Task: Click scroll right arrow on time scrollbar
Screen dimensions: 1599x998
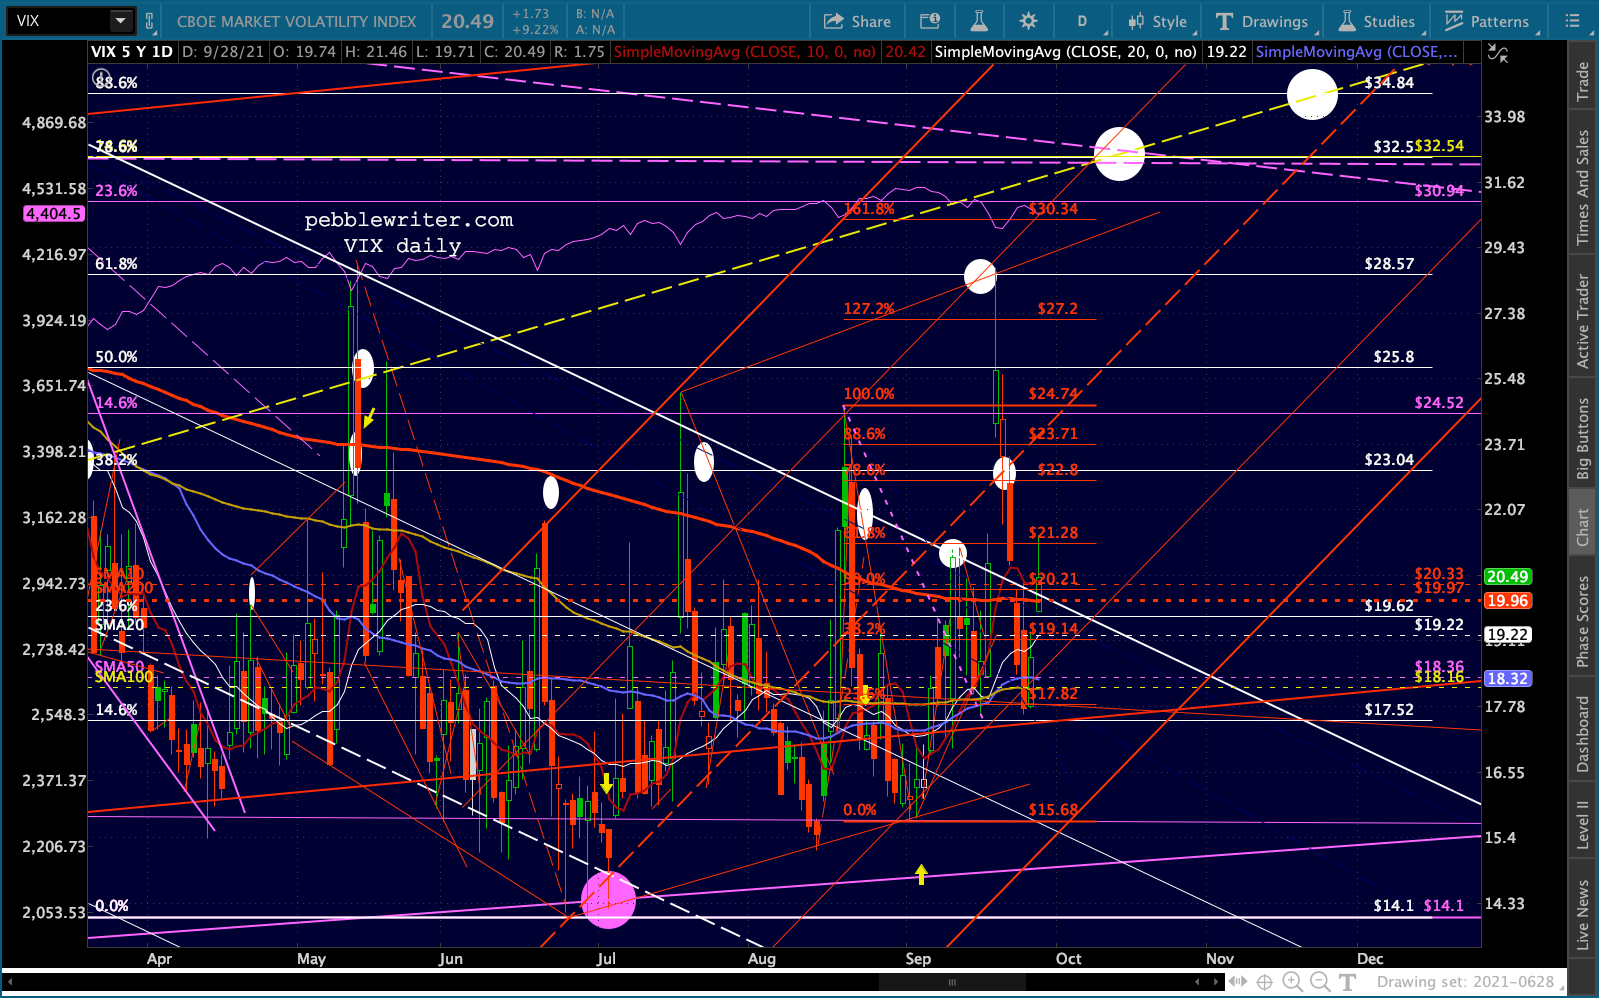Action: [1216, 982]
